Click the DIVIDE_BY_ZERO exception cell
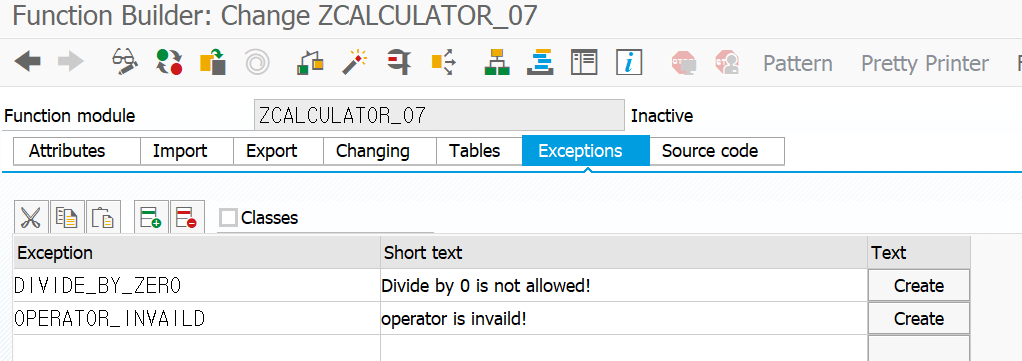Screen dimensions: 1022x361 [196, 285]
